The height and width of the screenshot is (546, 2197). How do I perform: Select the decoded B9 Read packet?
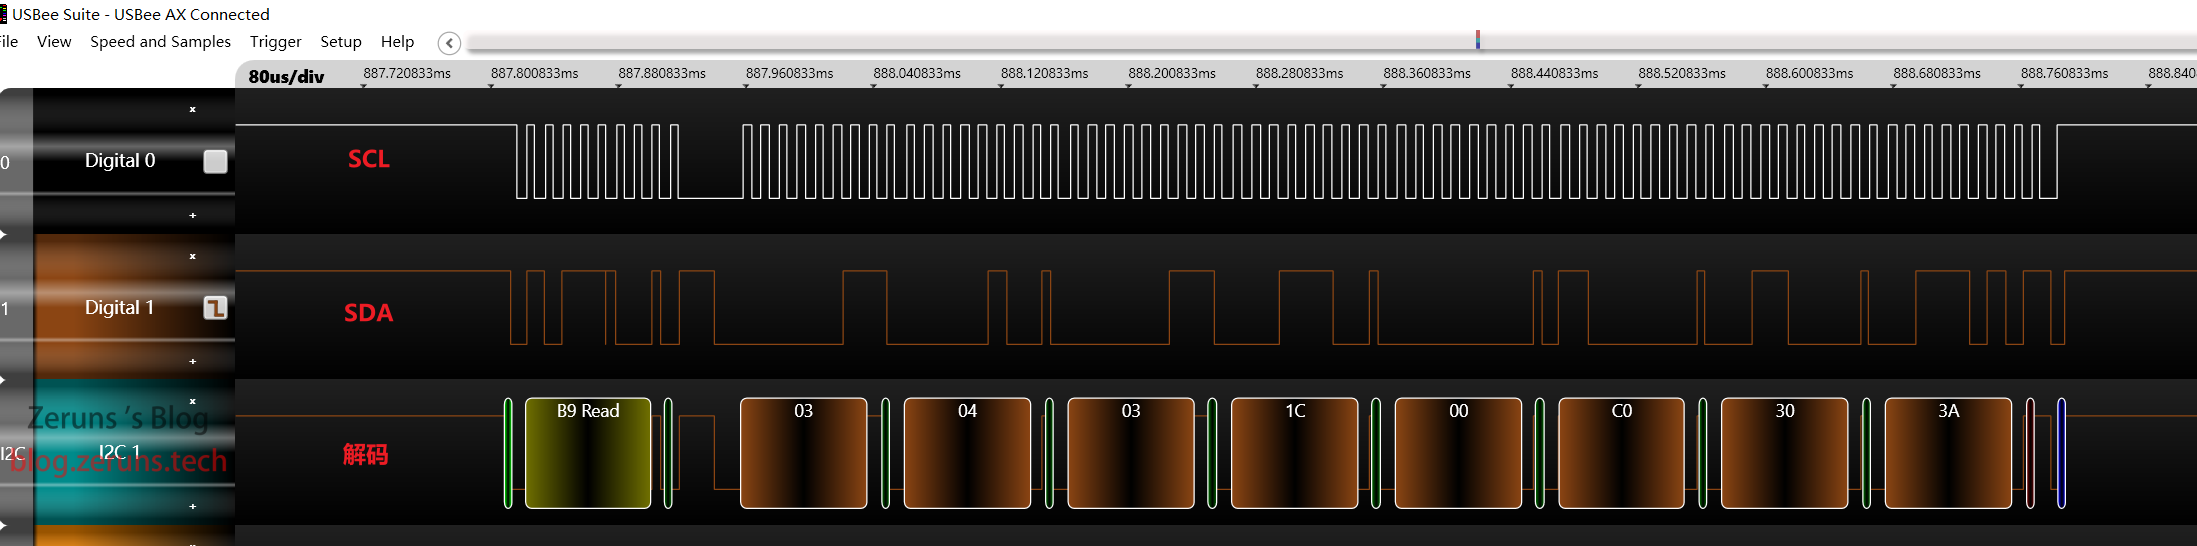588,453
